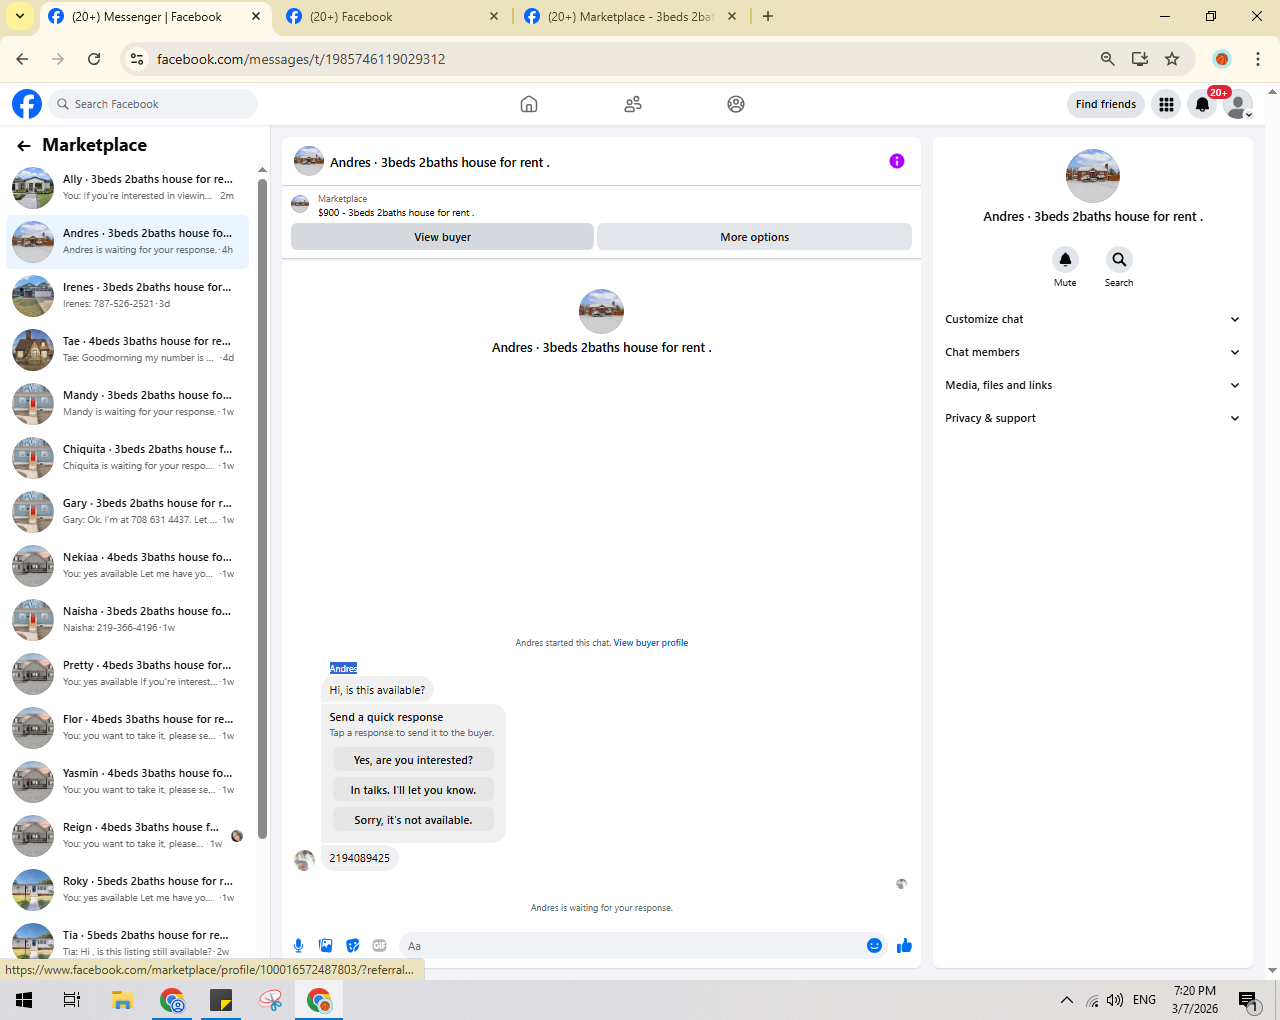Image resolution: width=1280 pixels, height=1020 pixels.
Task: Bookmark this page with star icon
Action: coord(1172,59)
